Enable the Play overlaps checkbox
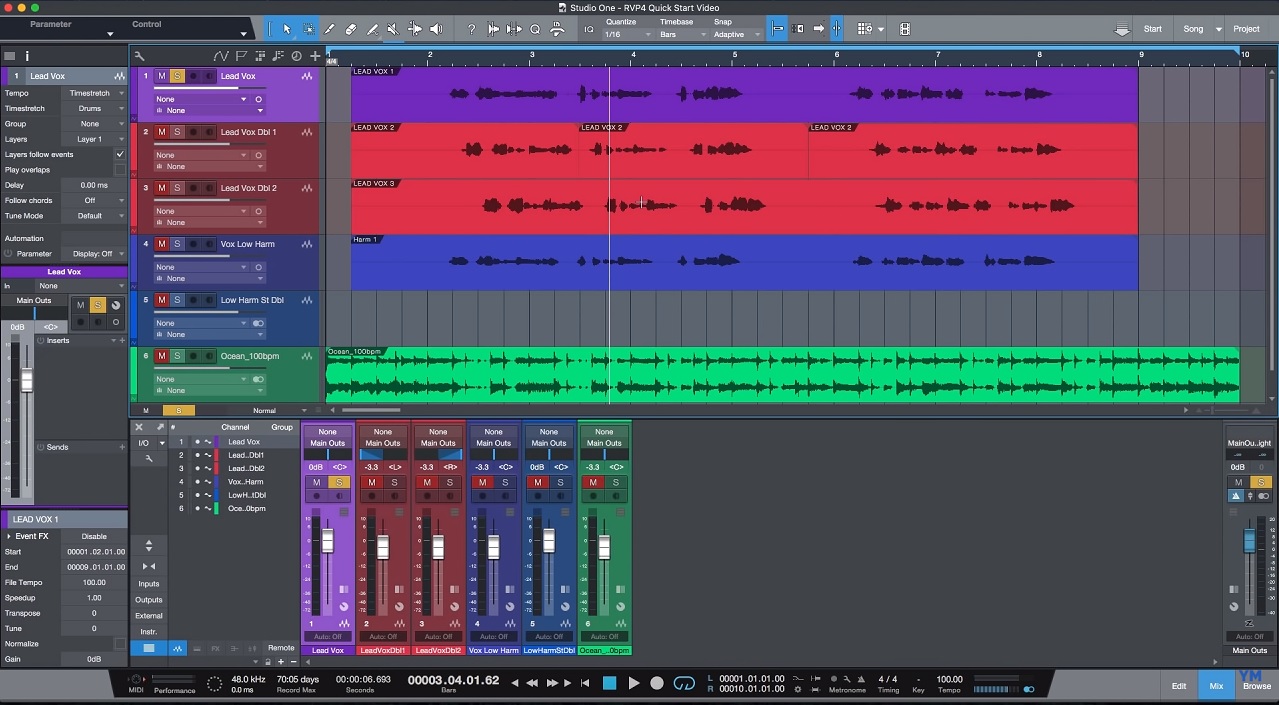 120,170
